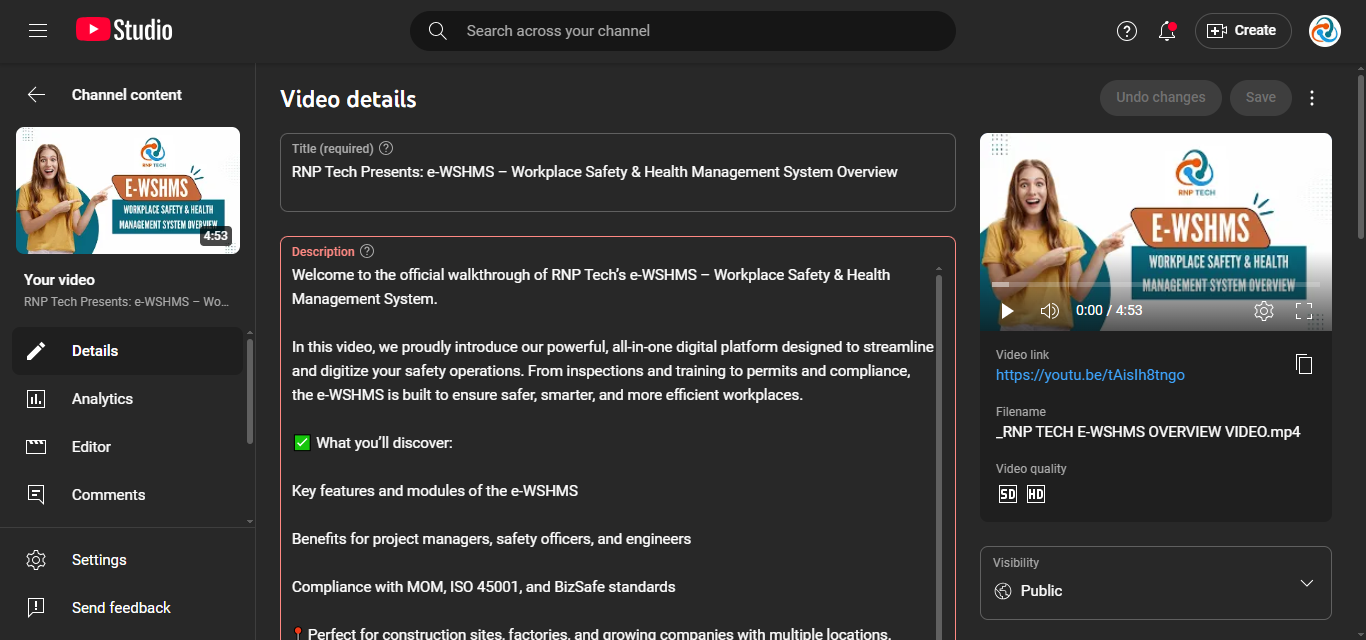The image size is (1366, 640).
Task: Click the Title text field
Action: 616,173
